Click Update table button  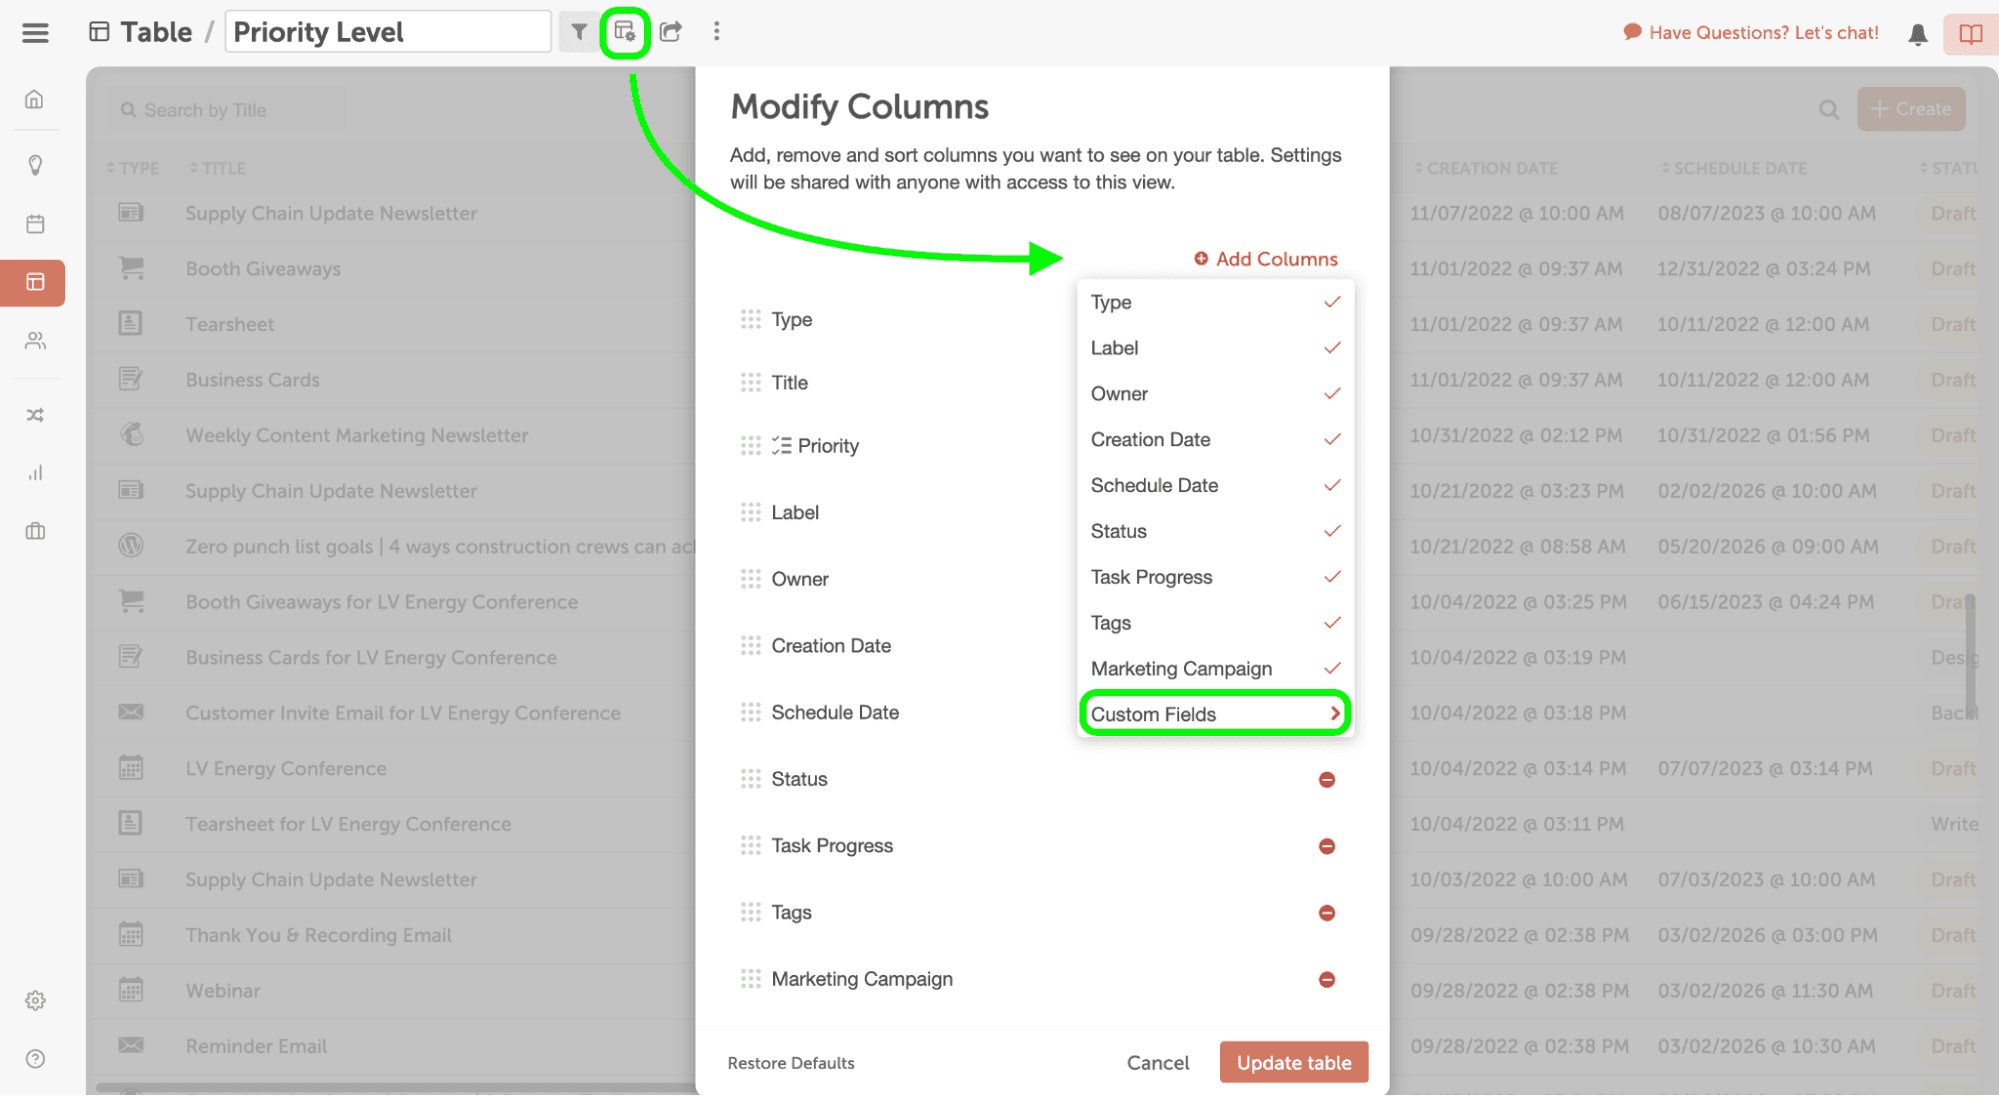tap(1294, 1063)
